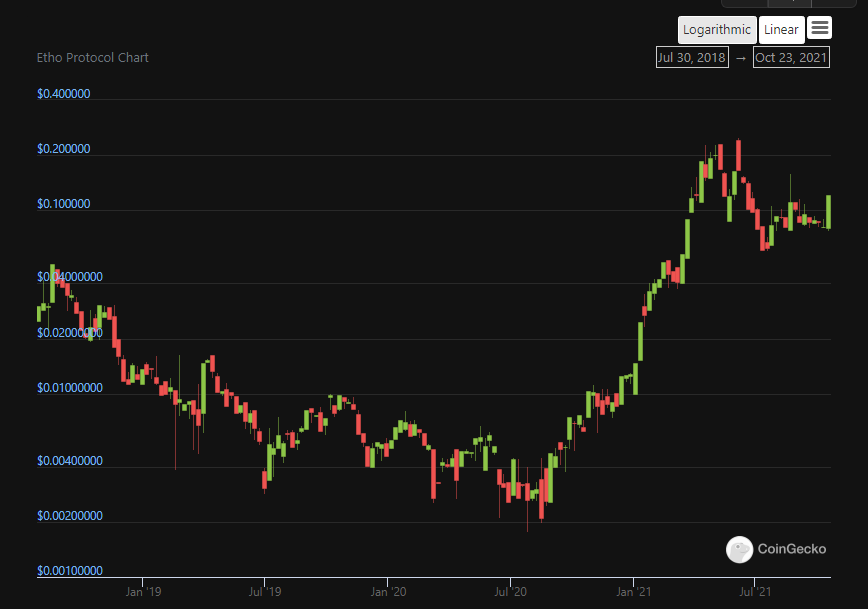Edit the Oct 23, 2021 end date
The height and width of the screenshot is (609, 868).
[x=791, y=57]
